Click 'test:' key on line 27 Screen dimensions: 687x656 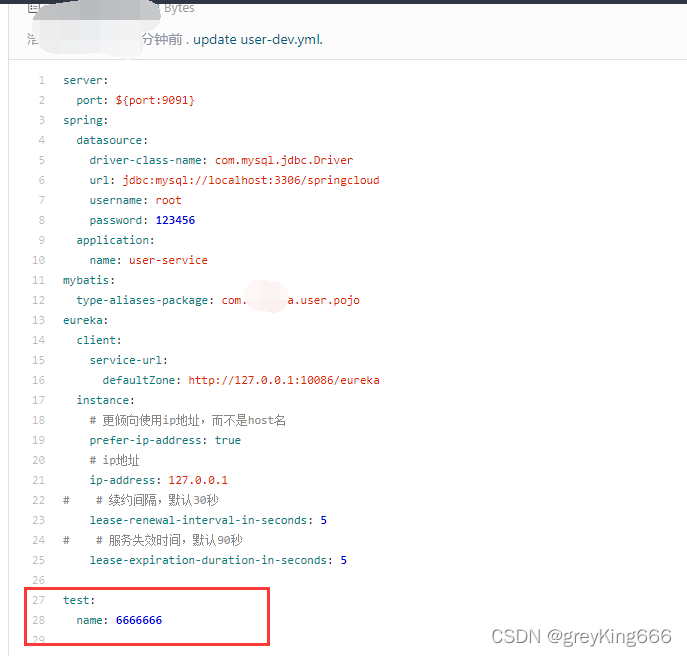(x=79, y=600)
